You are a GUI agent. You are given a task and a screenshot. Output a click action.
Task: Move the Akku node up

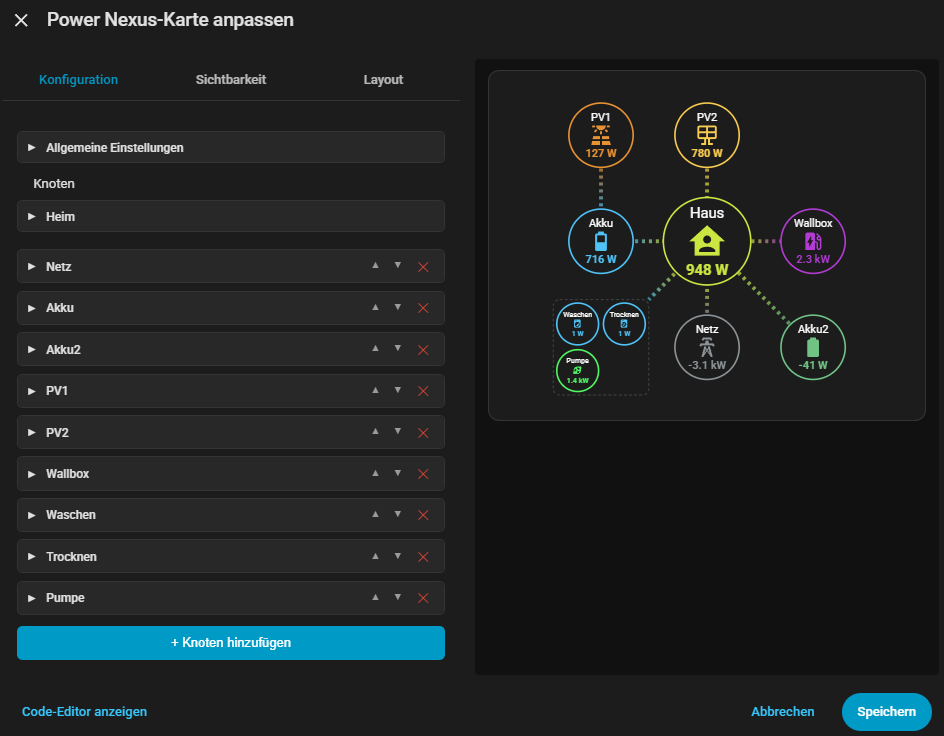tap(375, 307)
